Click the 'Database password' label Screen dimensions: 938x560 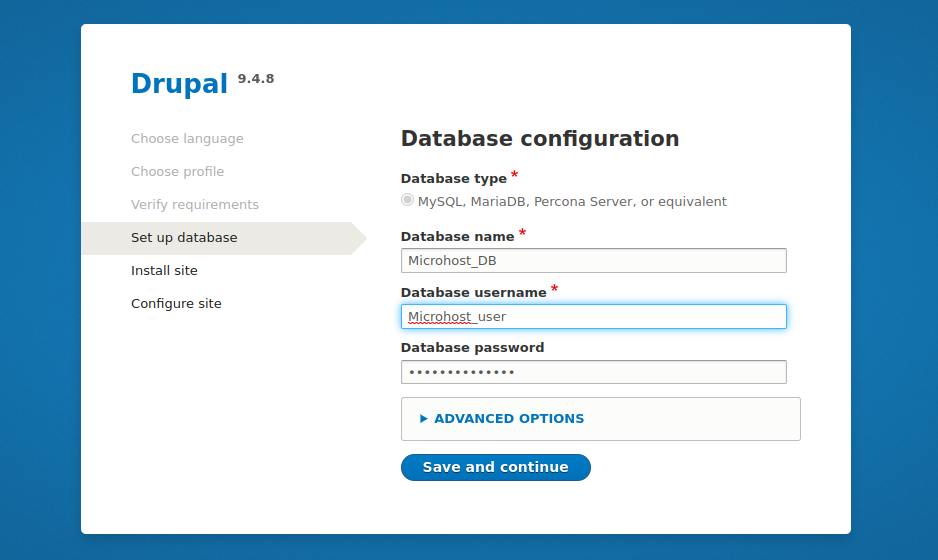tap(473, 348)
